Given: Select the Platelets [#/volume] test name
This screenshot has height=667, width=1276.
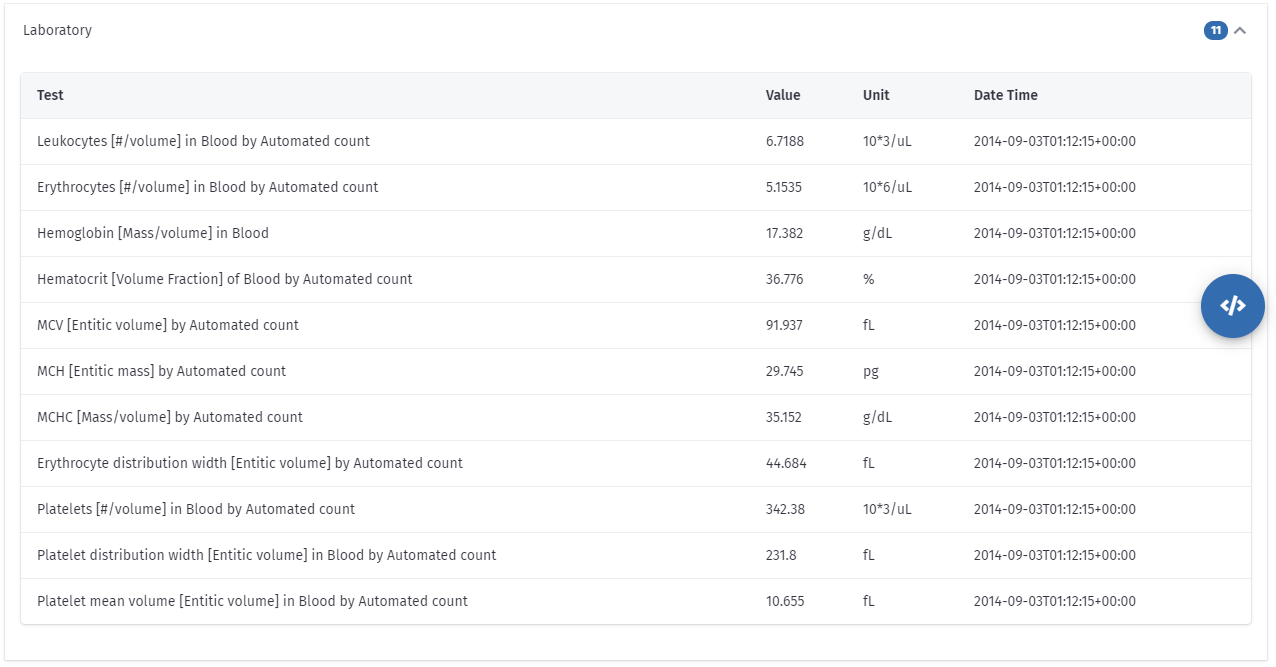Looking at the screenshot, I should click(196, 509).
